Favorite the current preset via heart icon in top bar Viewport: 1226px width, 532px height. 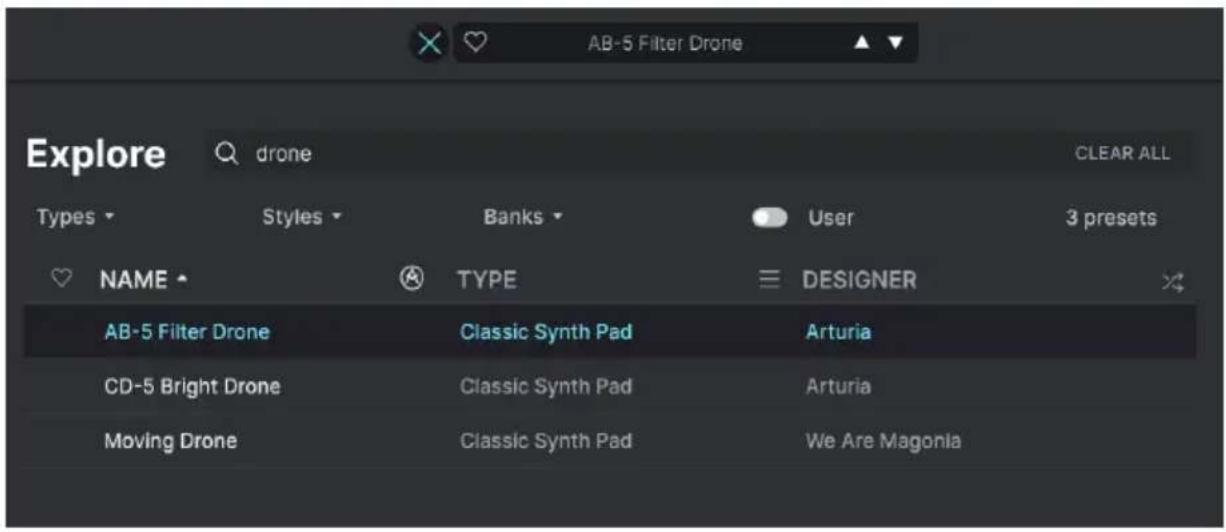tap(475, 43)
